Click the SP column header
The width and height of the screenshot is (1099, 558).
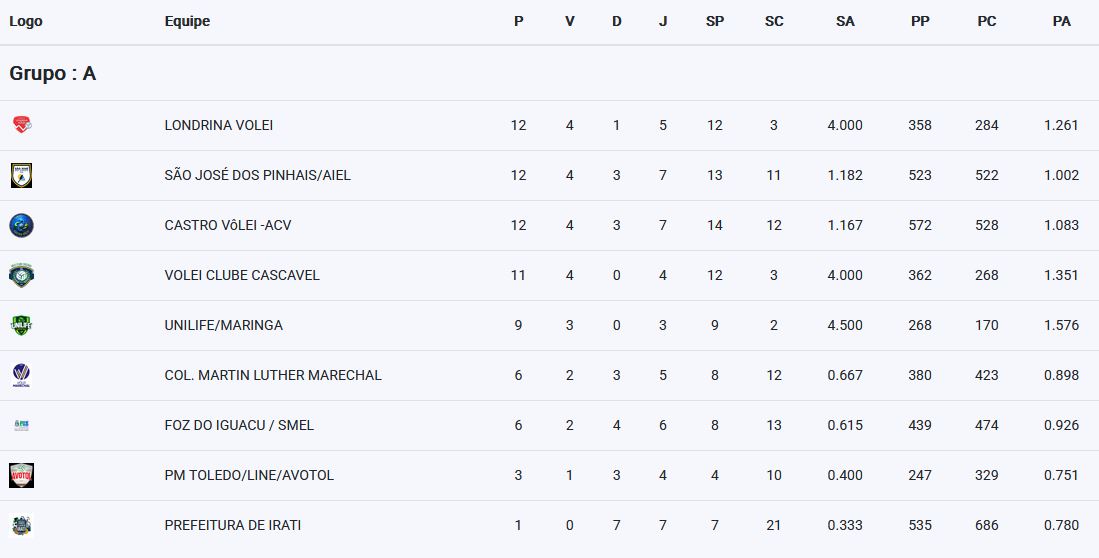pos(715,21)
